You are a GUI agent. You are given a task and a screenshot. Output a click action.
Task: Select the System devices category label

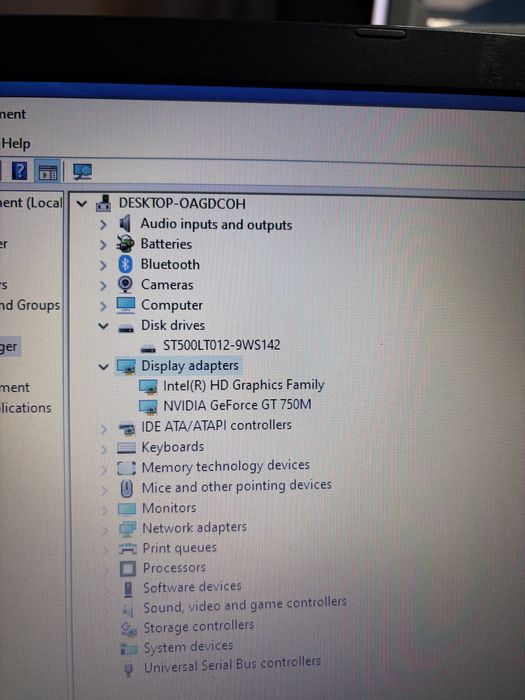click(x=188, y=646)
